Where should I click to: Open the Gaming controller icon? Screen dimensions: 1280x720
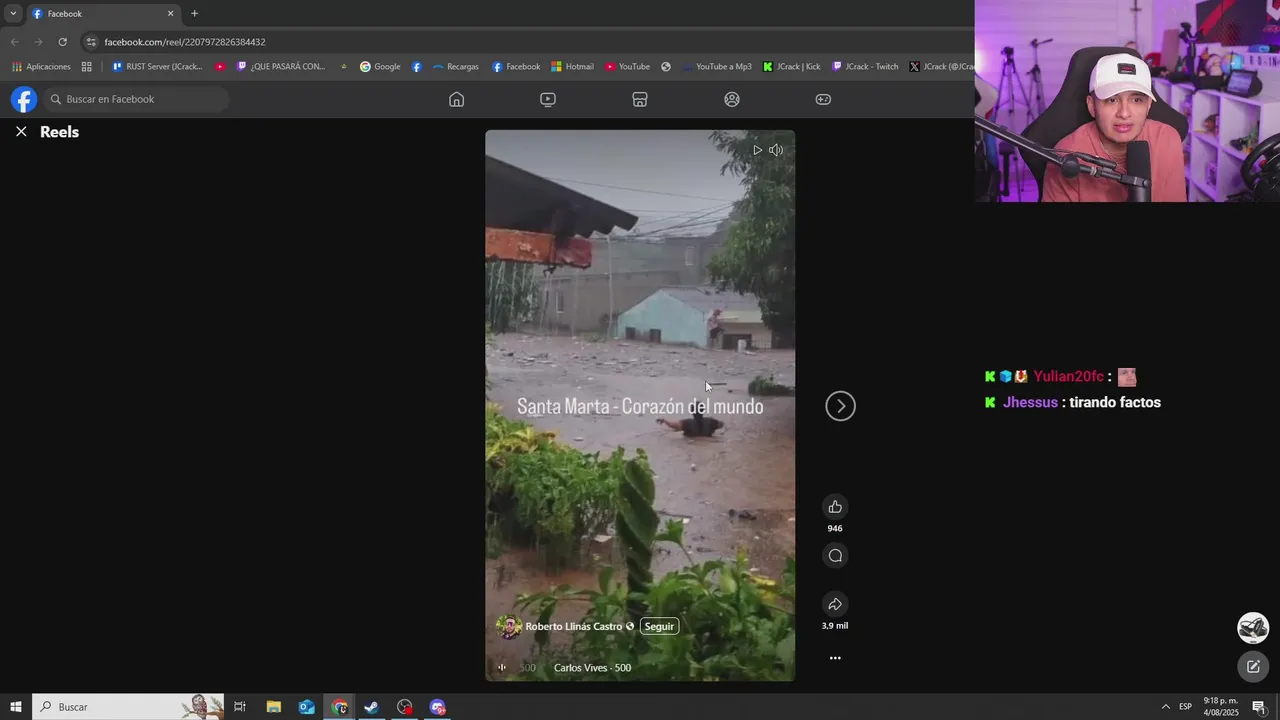click(823, 99)
